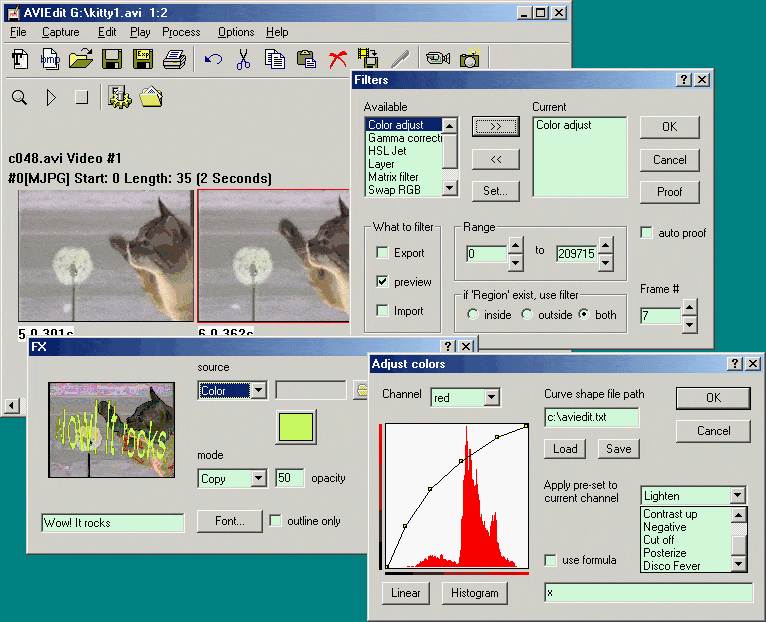Enable the Export checkbox in Filters
Viewport: 766px width, 622px height.
click(x=382, y=253)
